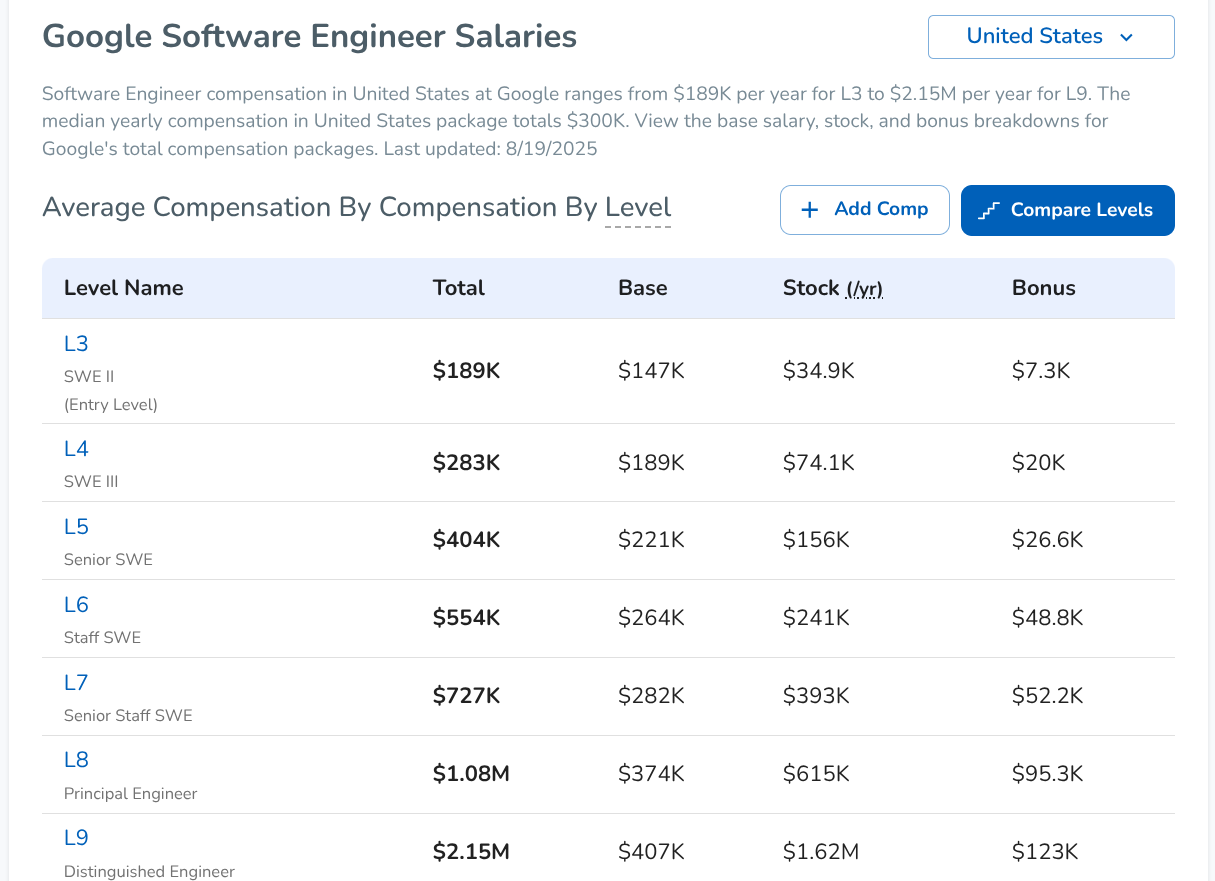Click the dropdown chevron beside United States
The image size is (1215, 881).
click(x=1127, y=38)
